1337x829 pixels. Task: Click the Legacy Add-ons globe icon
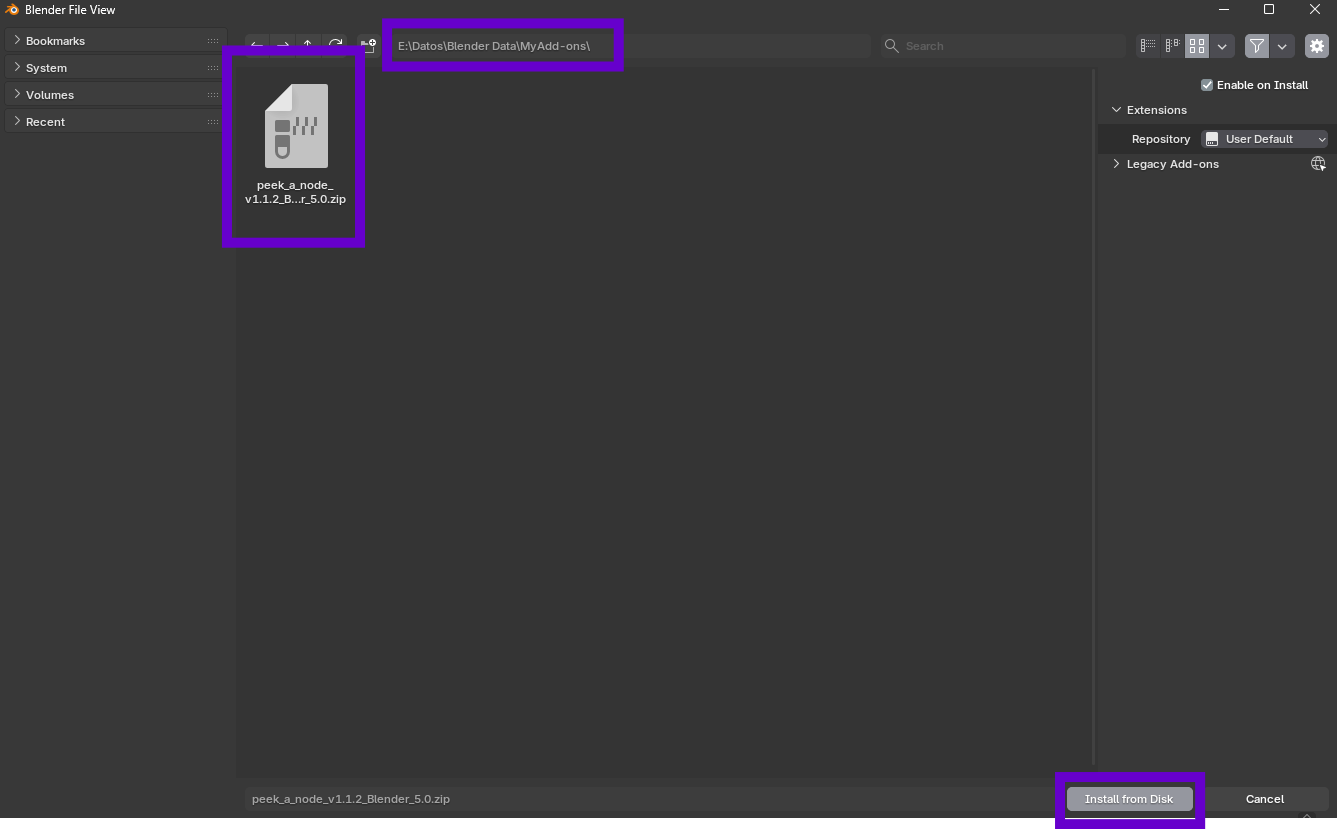(1318, 164)
